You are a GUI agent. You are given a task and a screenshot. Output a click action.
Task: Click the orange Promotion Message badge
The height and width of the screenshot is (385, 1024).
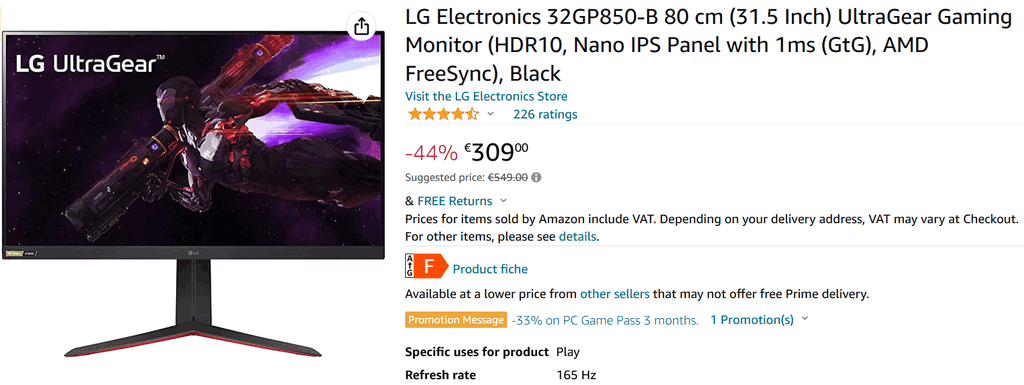(456, 320)
